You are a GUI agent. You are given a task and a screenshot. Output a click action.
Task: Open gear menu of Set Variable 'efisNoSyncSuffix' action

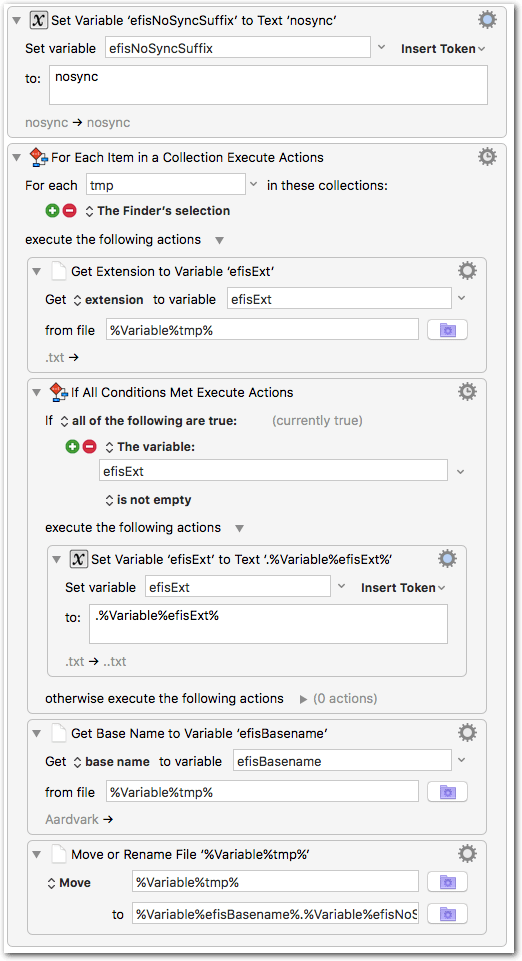[x=488, y=20]
